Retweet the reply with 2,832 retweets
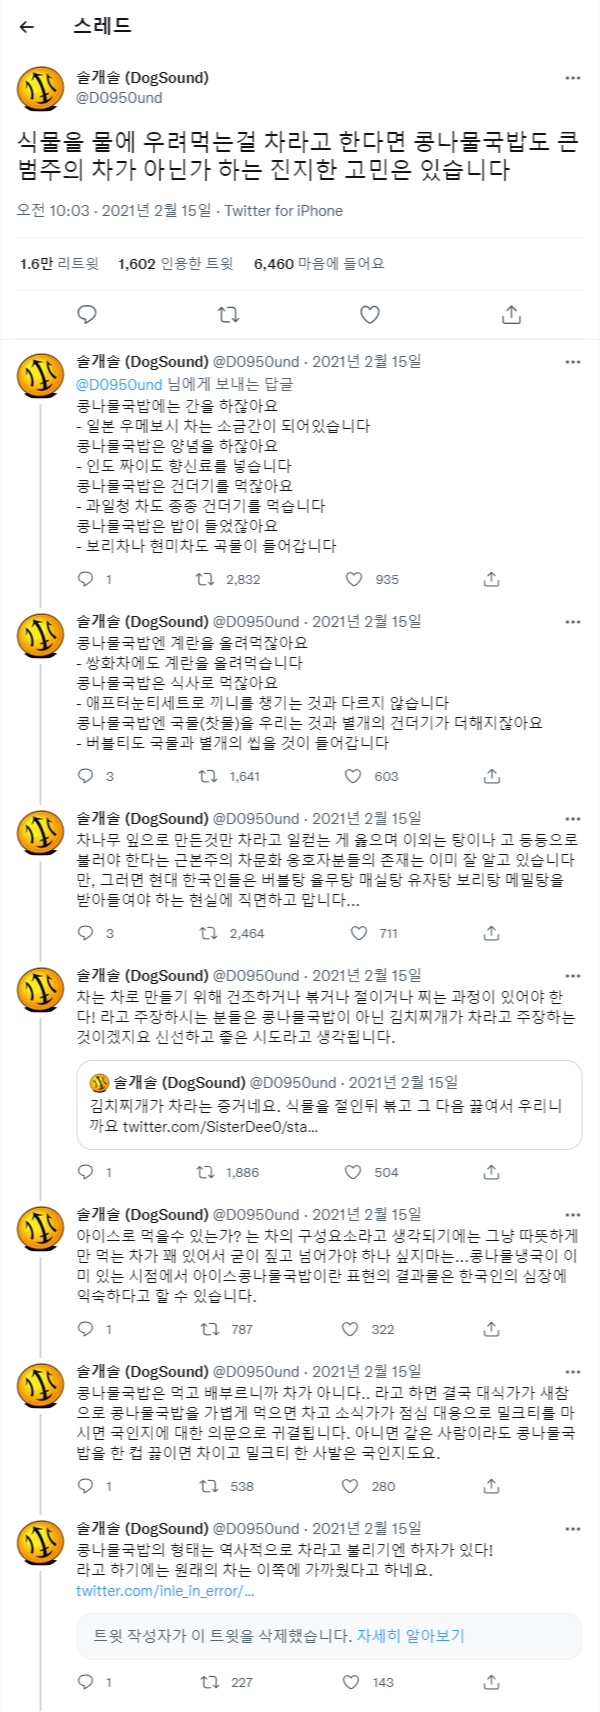 (x=205, y=579)
